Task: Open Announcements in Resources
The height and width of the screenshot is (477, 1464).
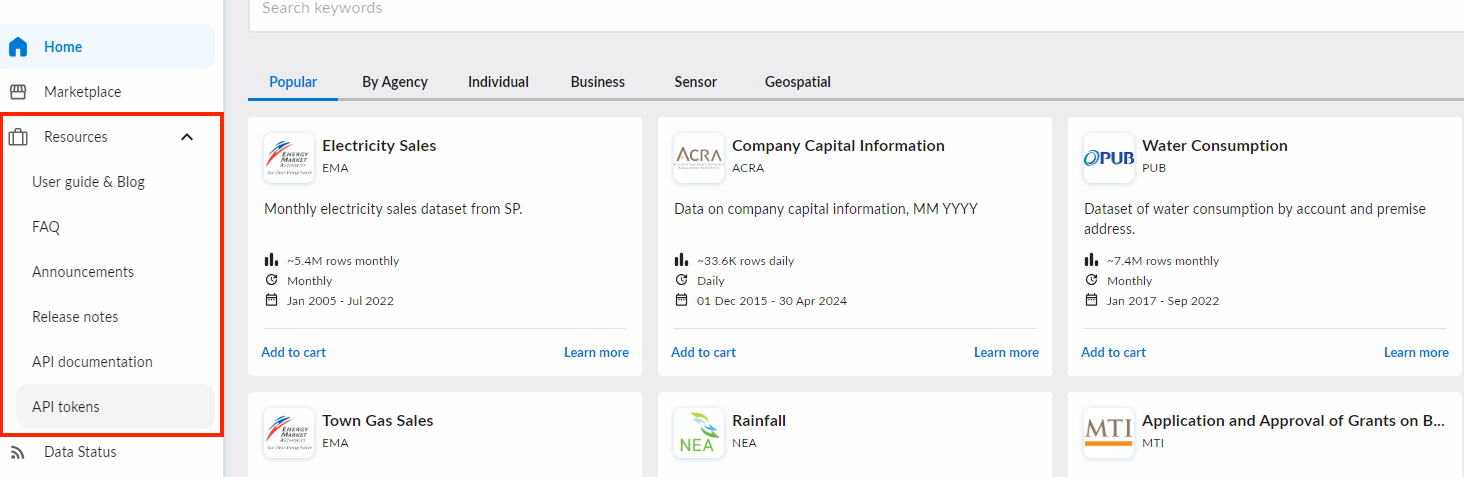Action: (x=116, y=272)
